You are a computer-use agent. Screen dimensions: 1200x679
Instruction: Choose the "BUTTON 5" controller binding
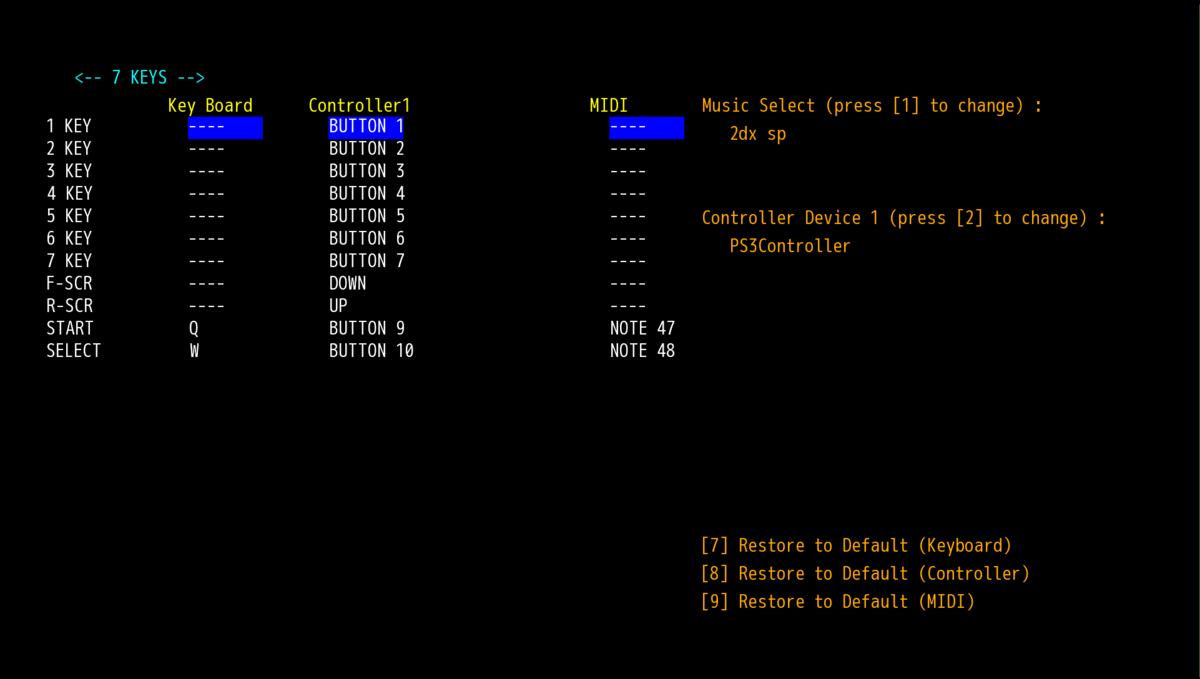pyautogui.click(x=366, y=217)
